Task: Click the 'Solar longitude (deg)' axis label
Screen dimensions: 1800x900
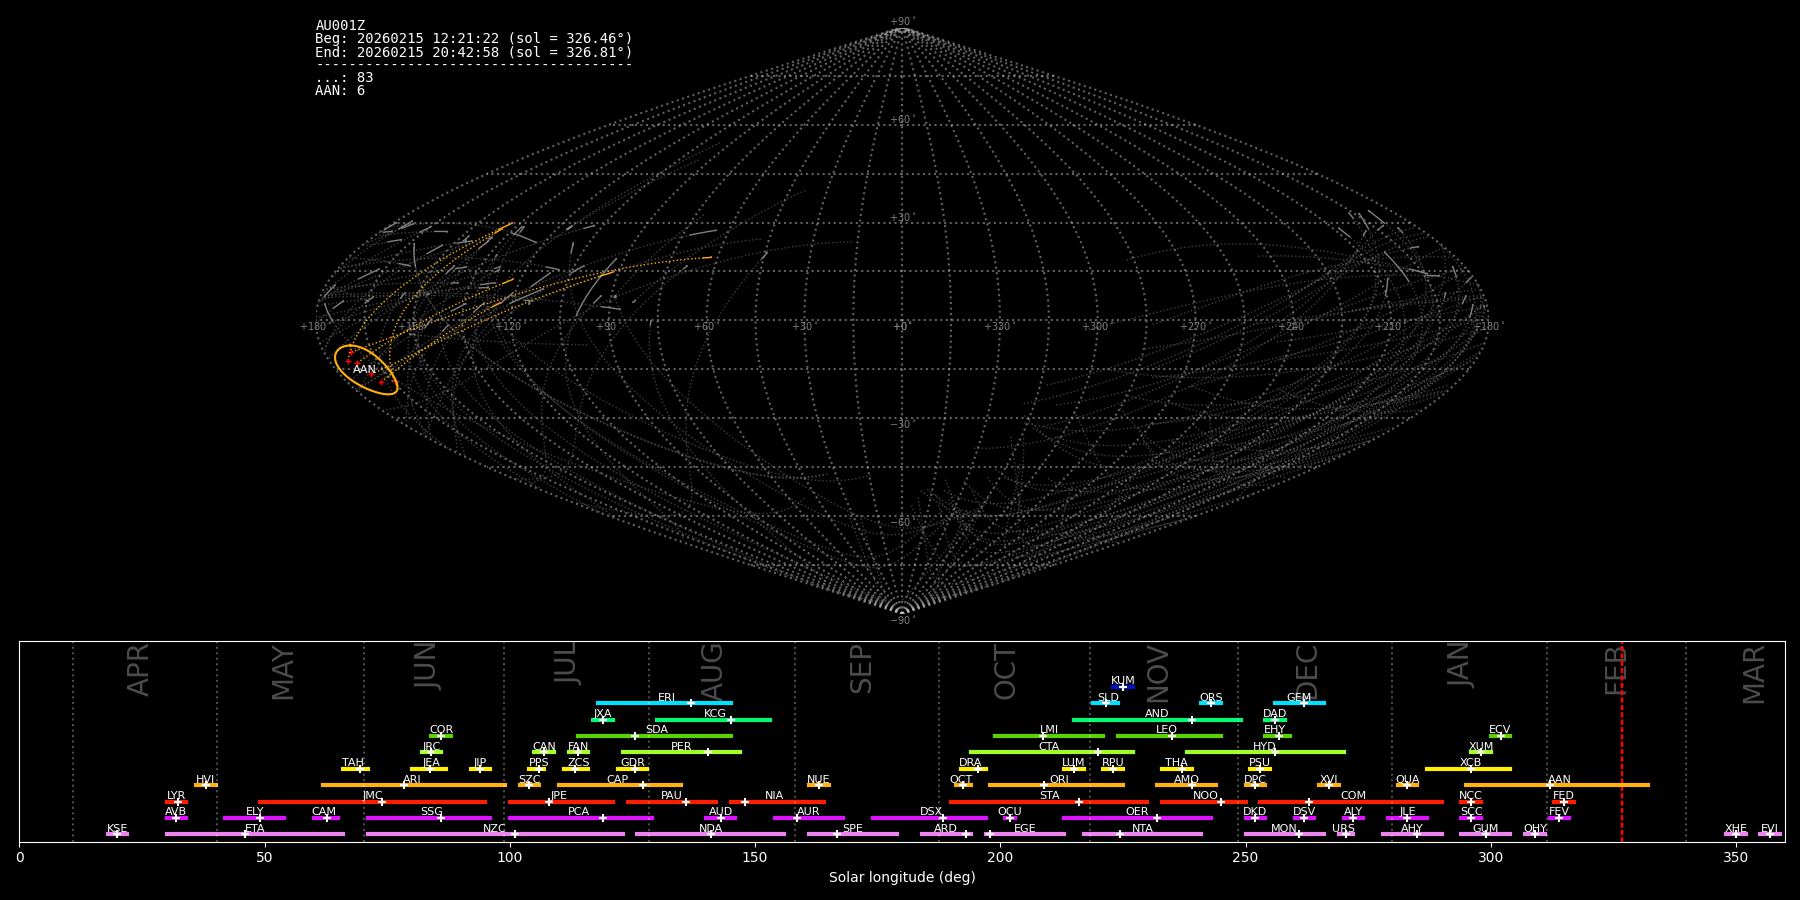Action: coord(902,878)
